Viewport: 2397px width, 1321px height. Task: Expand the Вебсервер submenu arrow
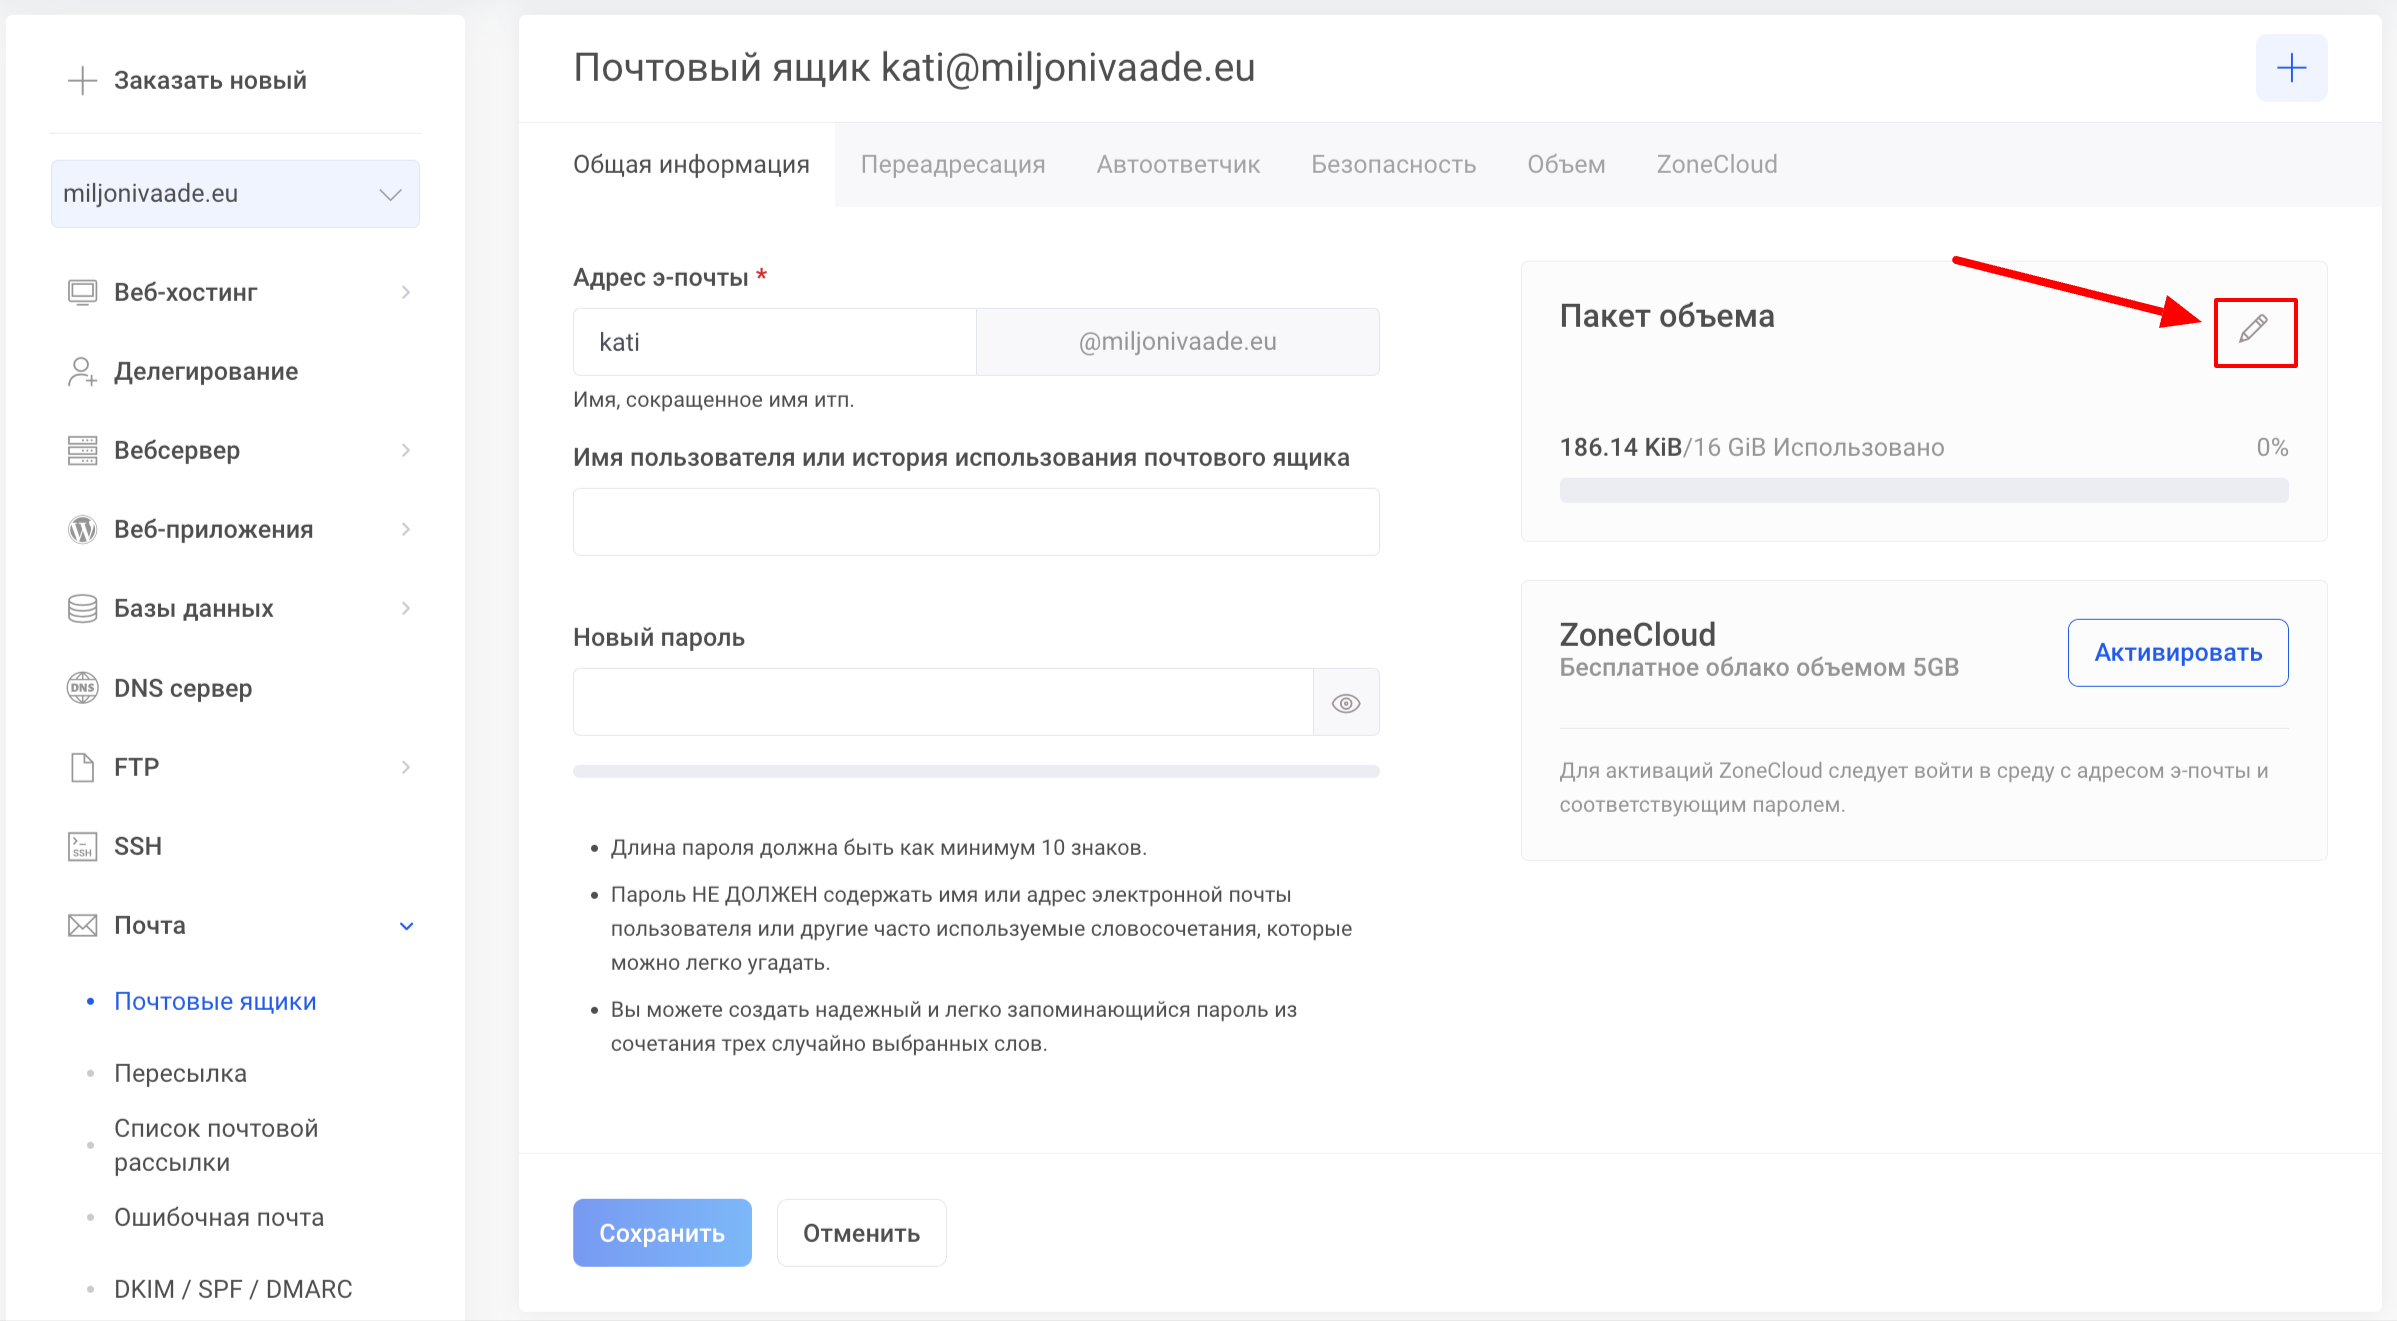point(406,450)
